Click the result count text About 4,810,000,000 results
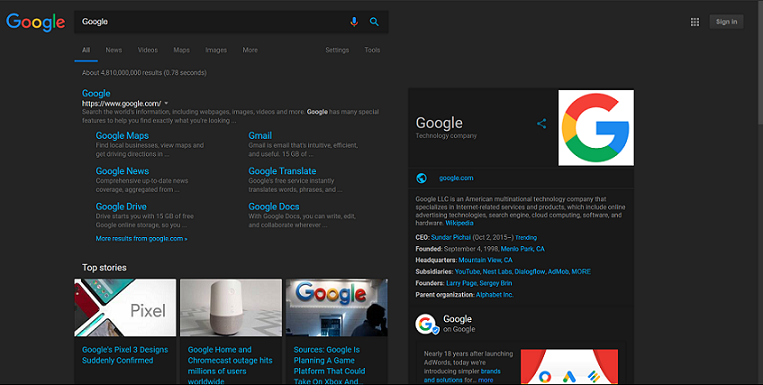The image size is (763, 385). [144, 73]
